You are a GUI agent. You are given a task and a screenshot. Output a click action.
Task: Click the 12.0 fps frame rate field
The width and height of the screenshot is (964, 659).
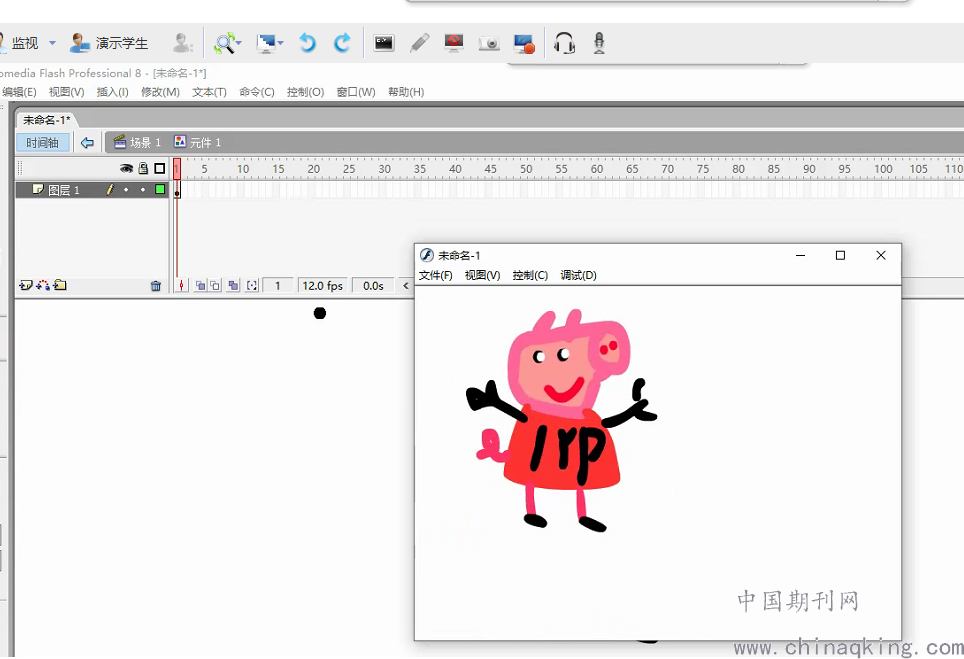pos(323,286)
